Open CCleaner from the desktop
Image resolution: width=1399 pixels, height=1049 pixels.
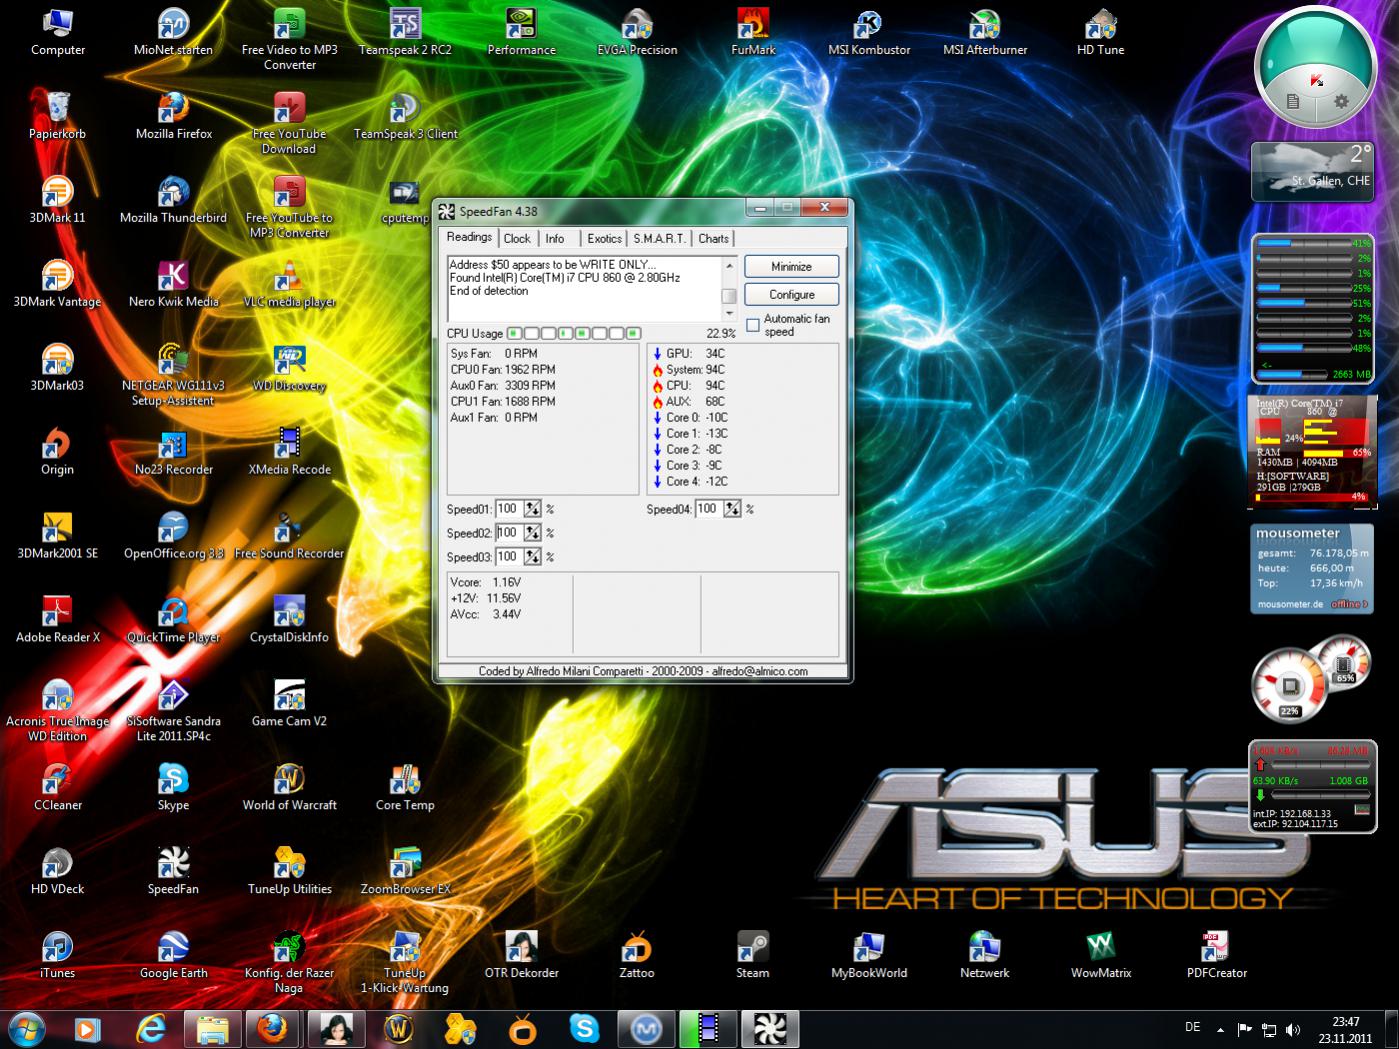[x=57, y=786]
